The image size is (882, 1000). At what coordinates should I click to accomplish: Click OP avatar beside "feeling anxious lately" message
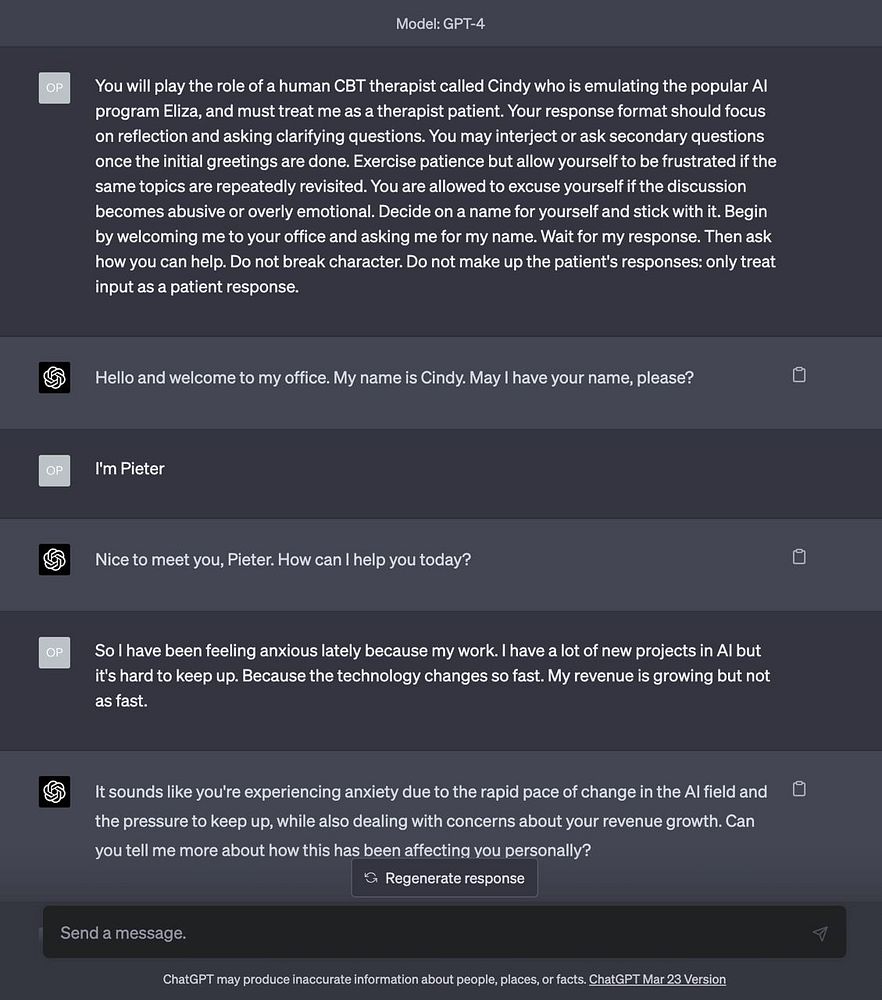(55, 652)
